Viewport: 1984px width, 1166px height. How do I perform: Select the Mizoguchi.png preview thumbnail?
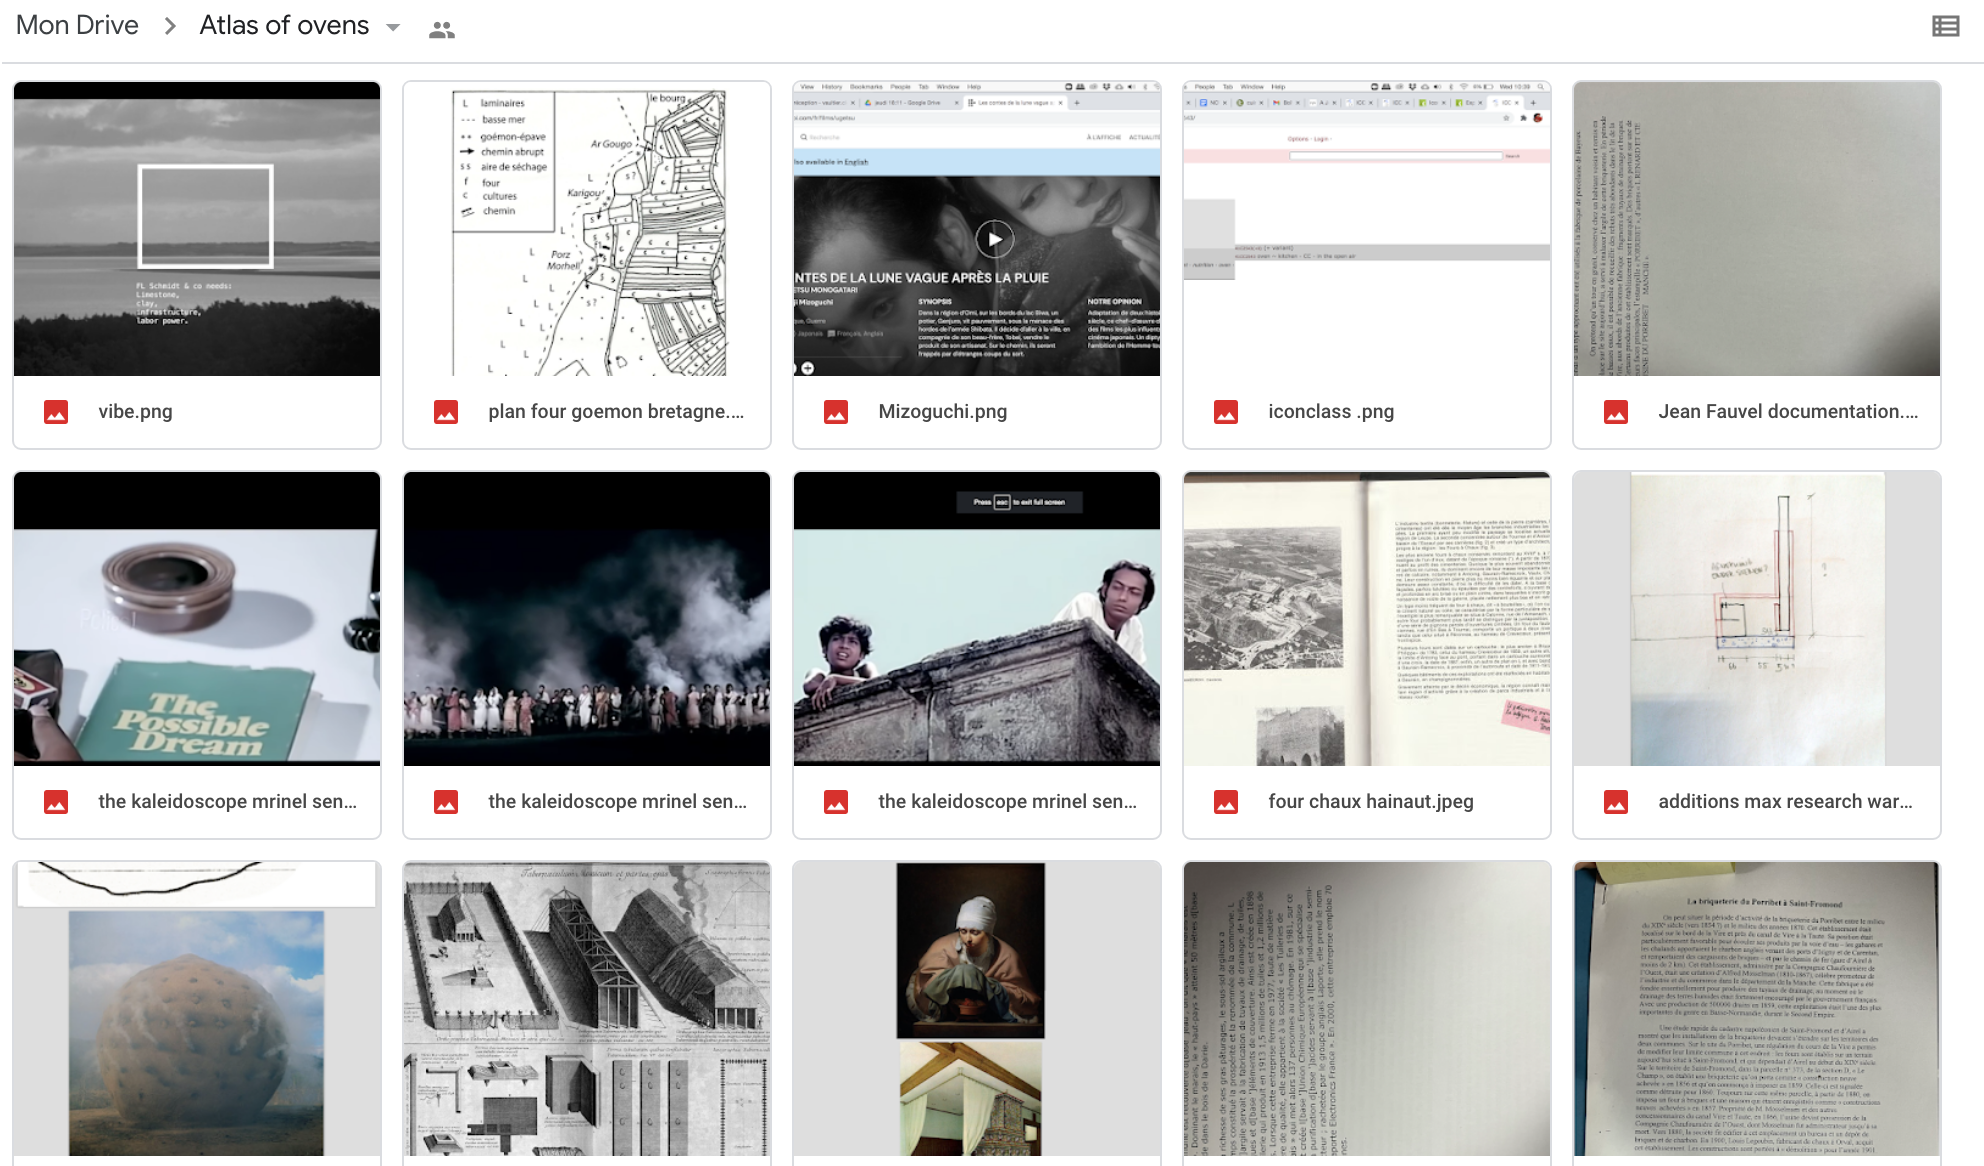(x=977, y=229)
